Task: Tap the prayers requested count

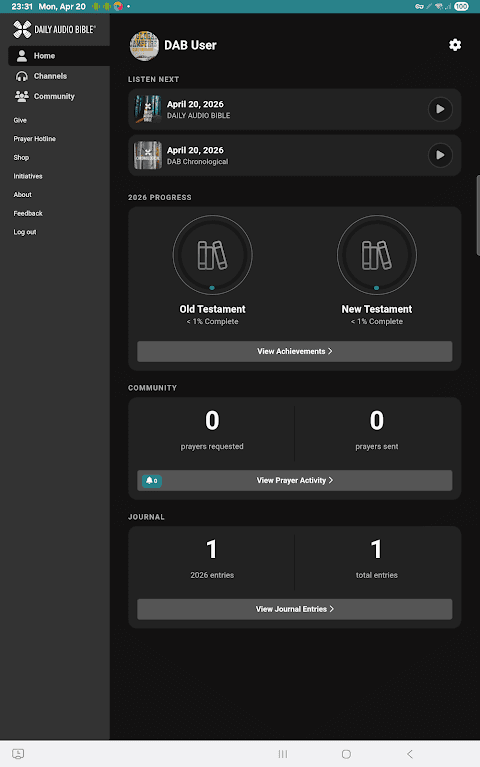Action: (212, 420)
